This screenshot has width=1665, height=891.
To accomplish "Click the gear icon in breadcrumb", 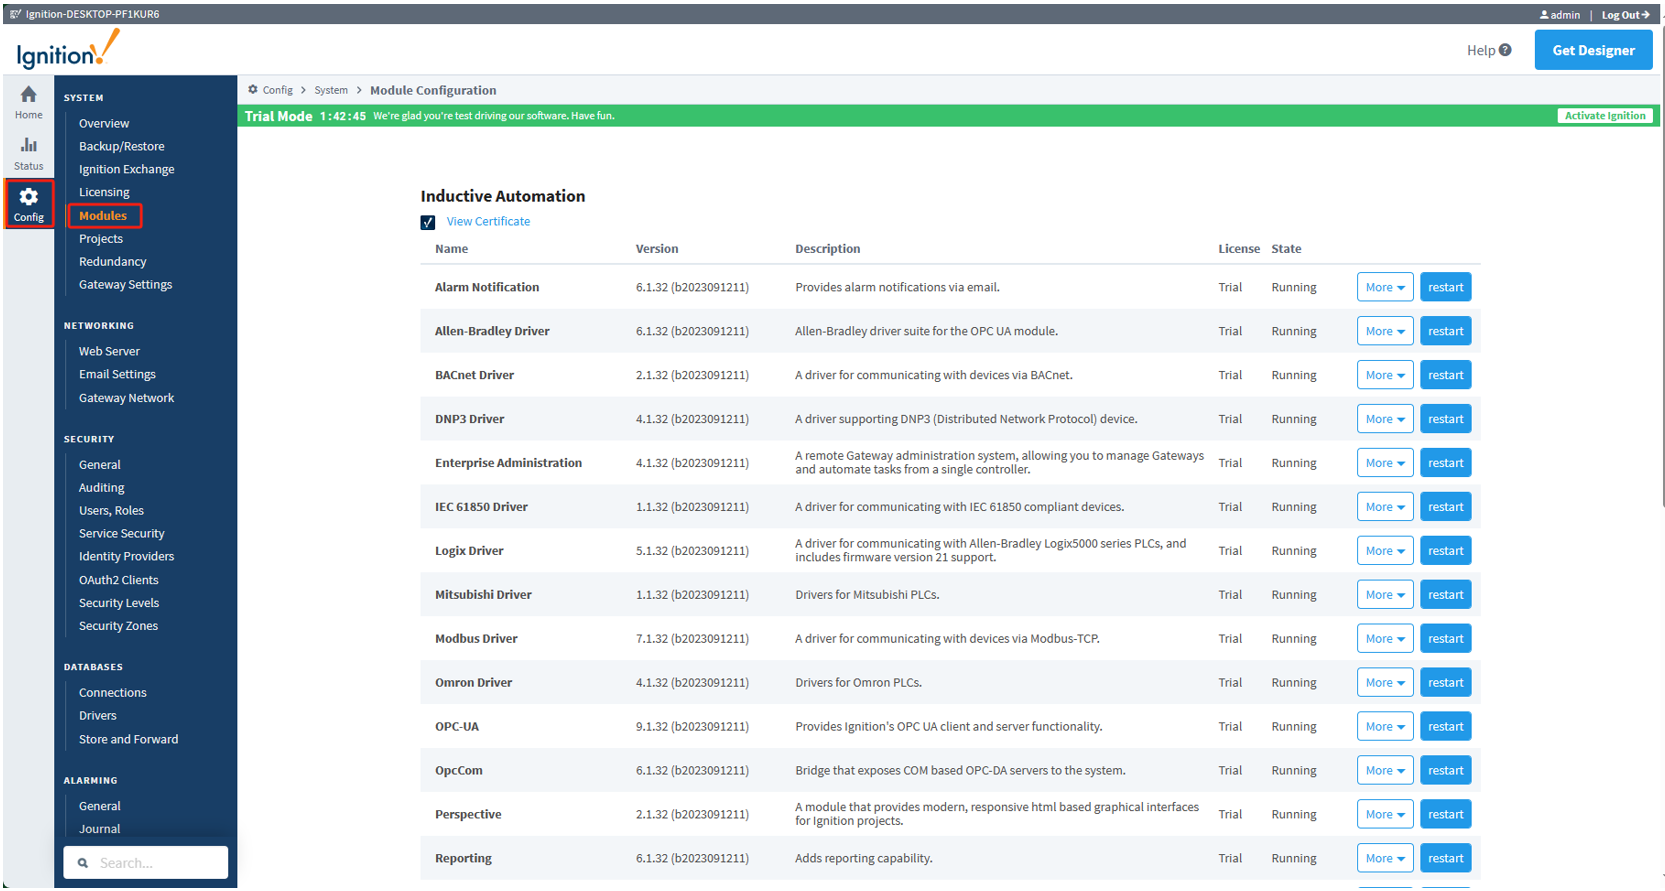I will coord(253,90).
